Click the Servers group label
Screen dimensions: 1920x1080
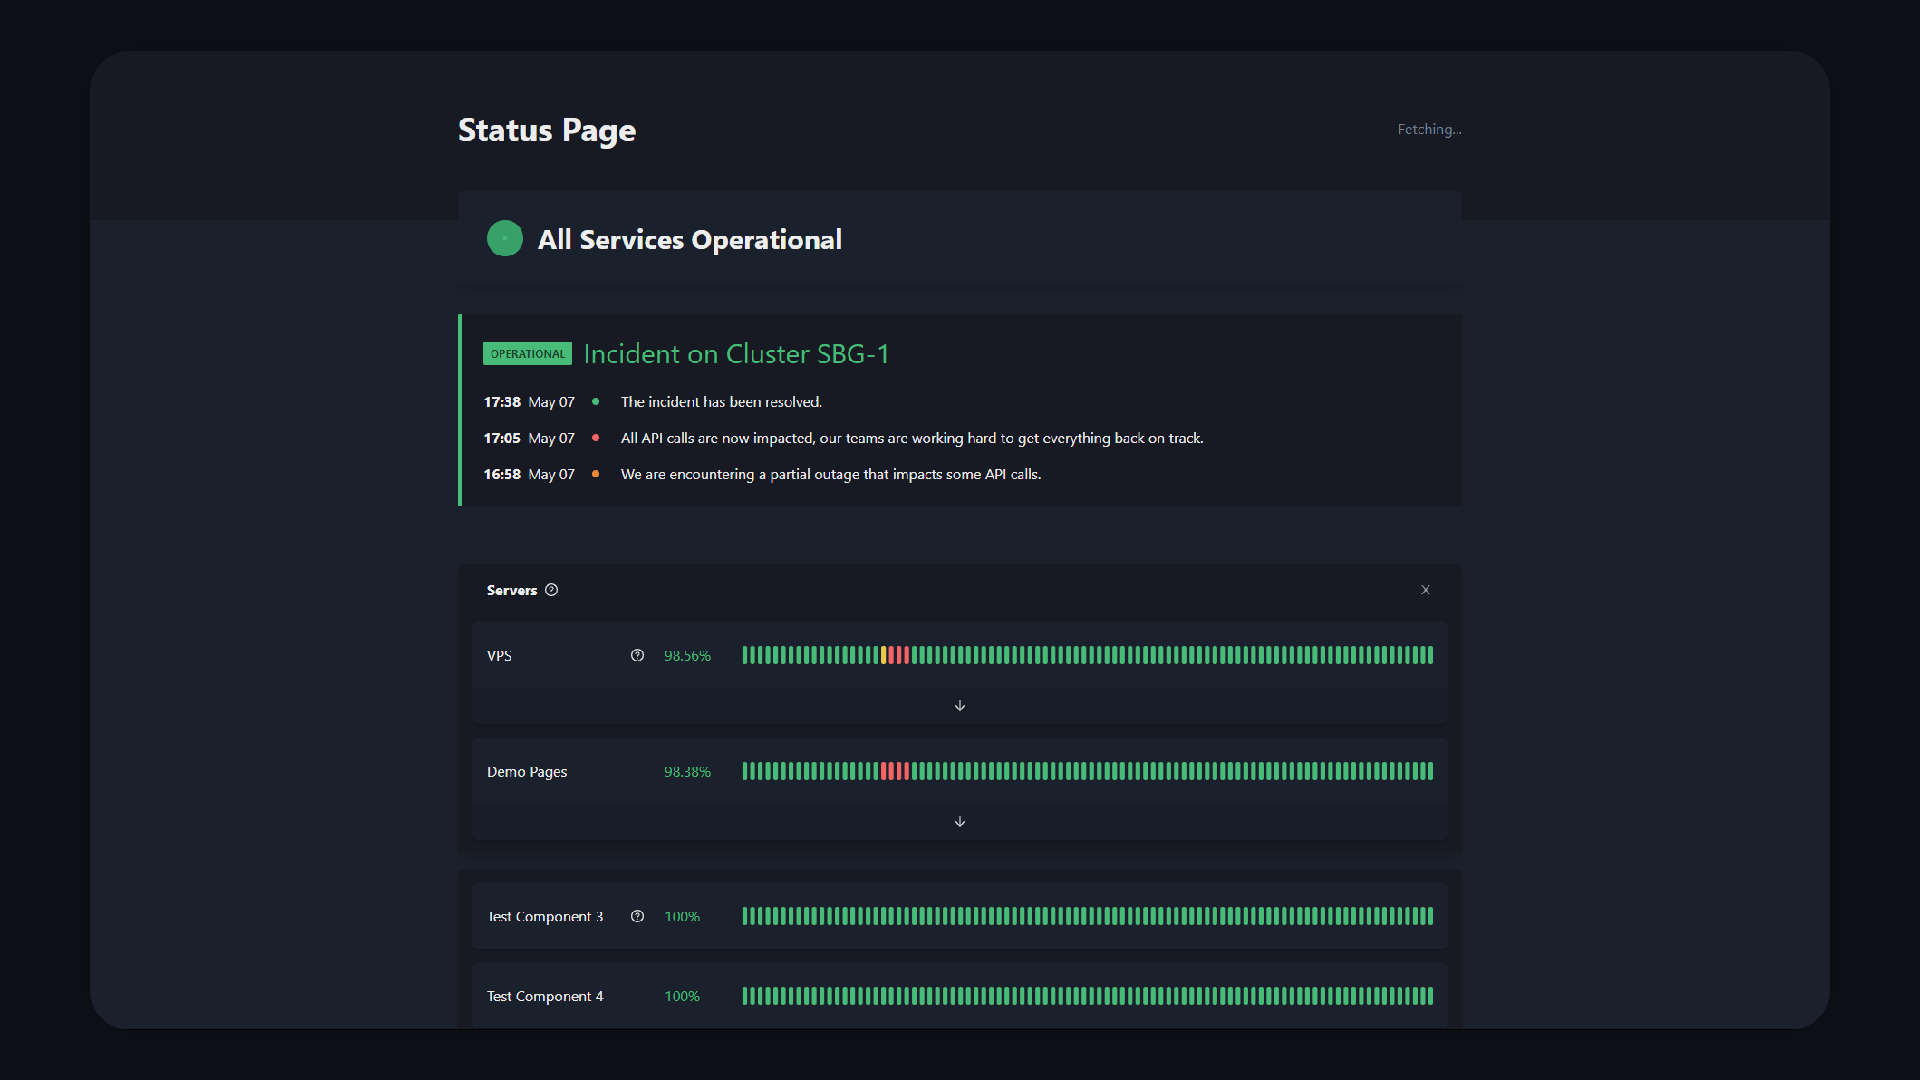point(512,590)
